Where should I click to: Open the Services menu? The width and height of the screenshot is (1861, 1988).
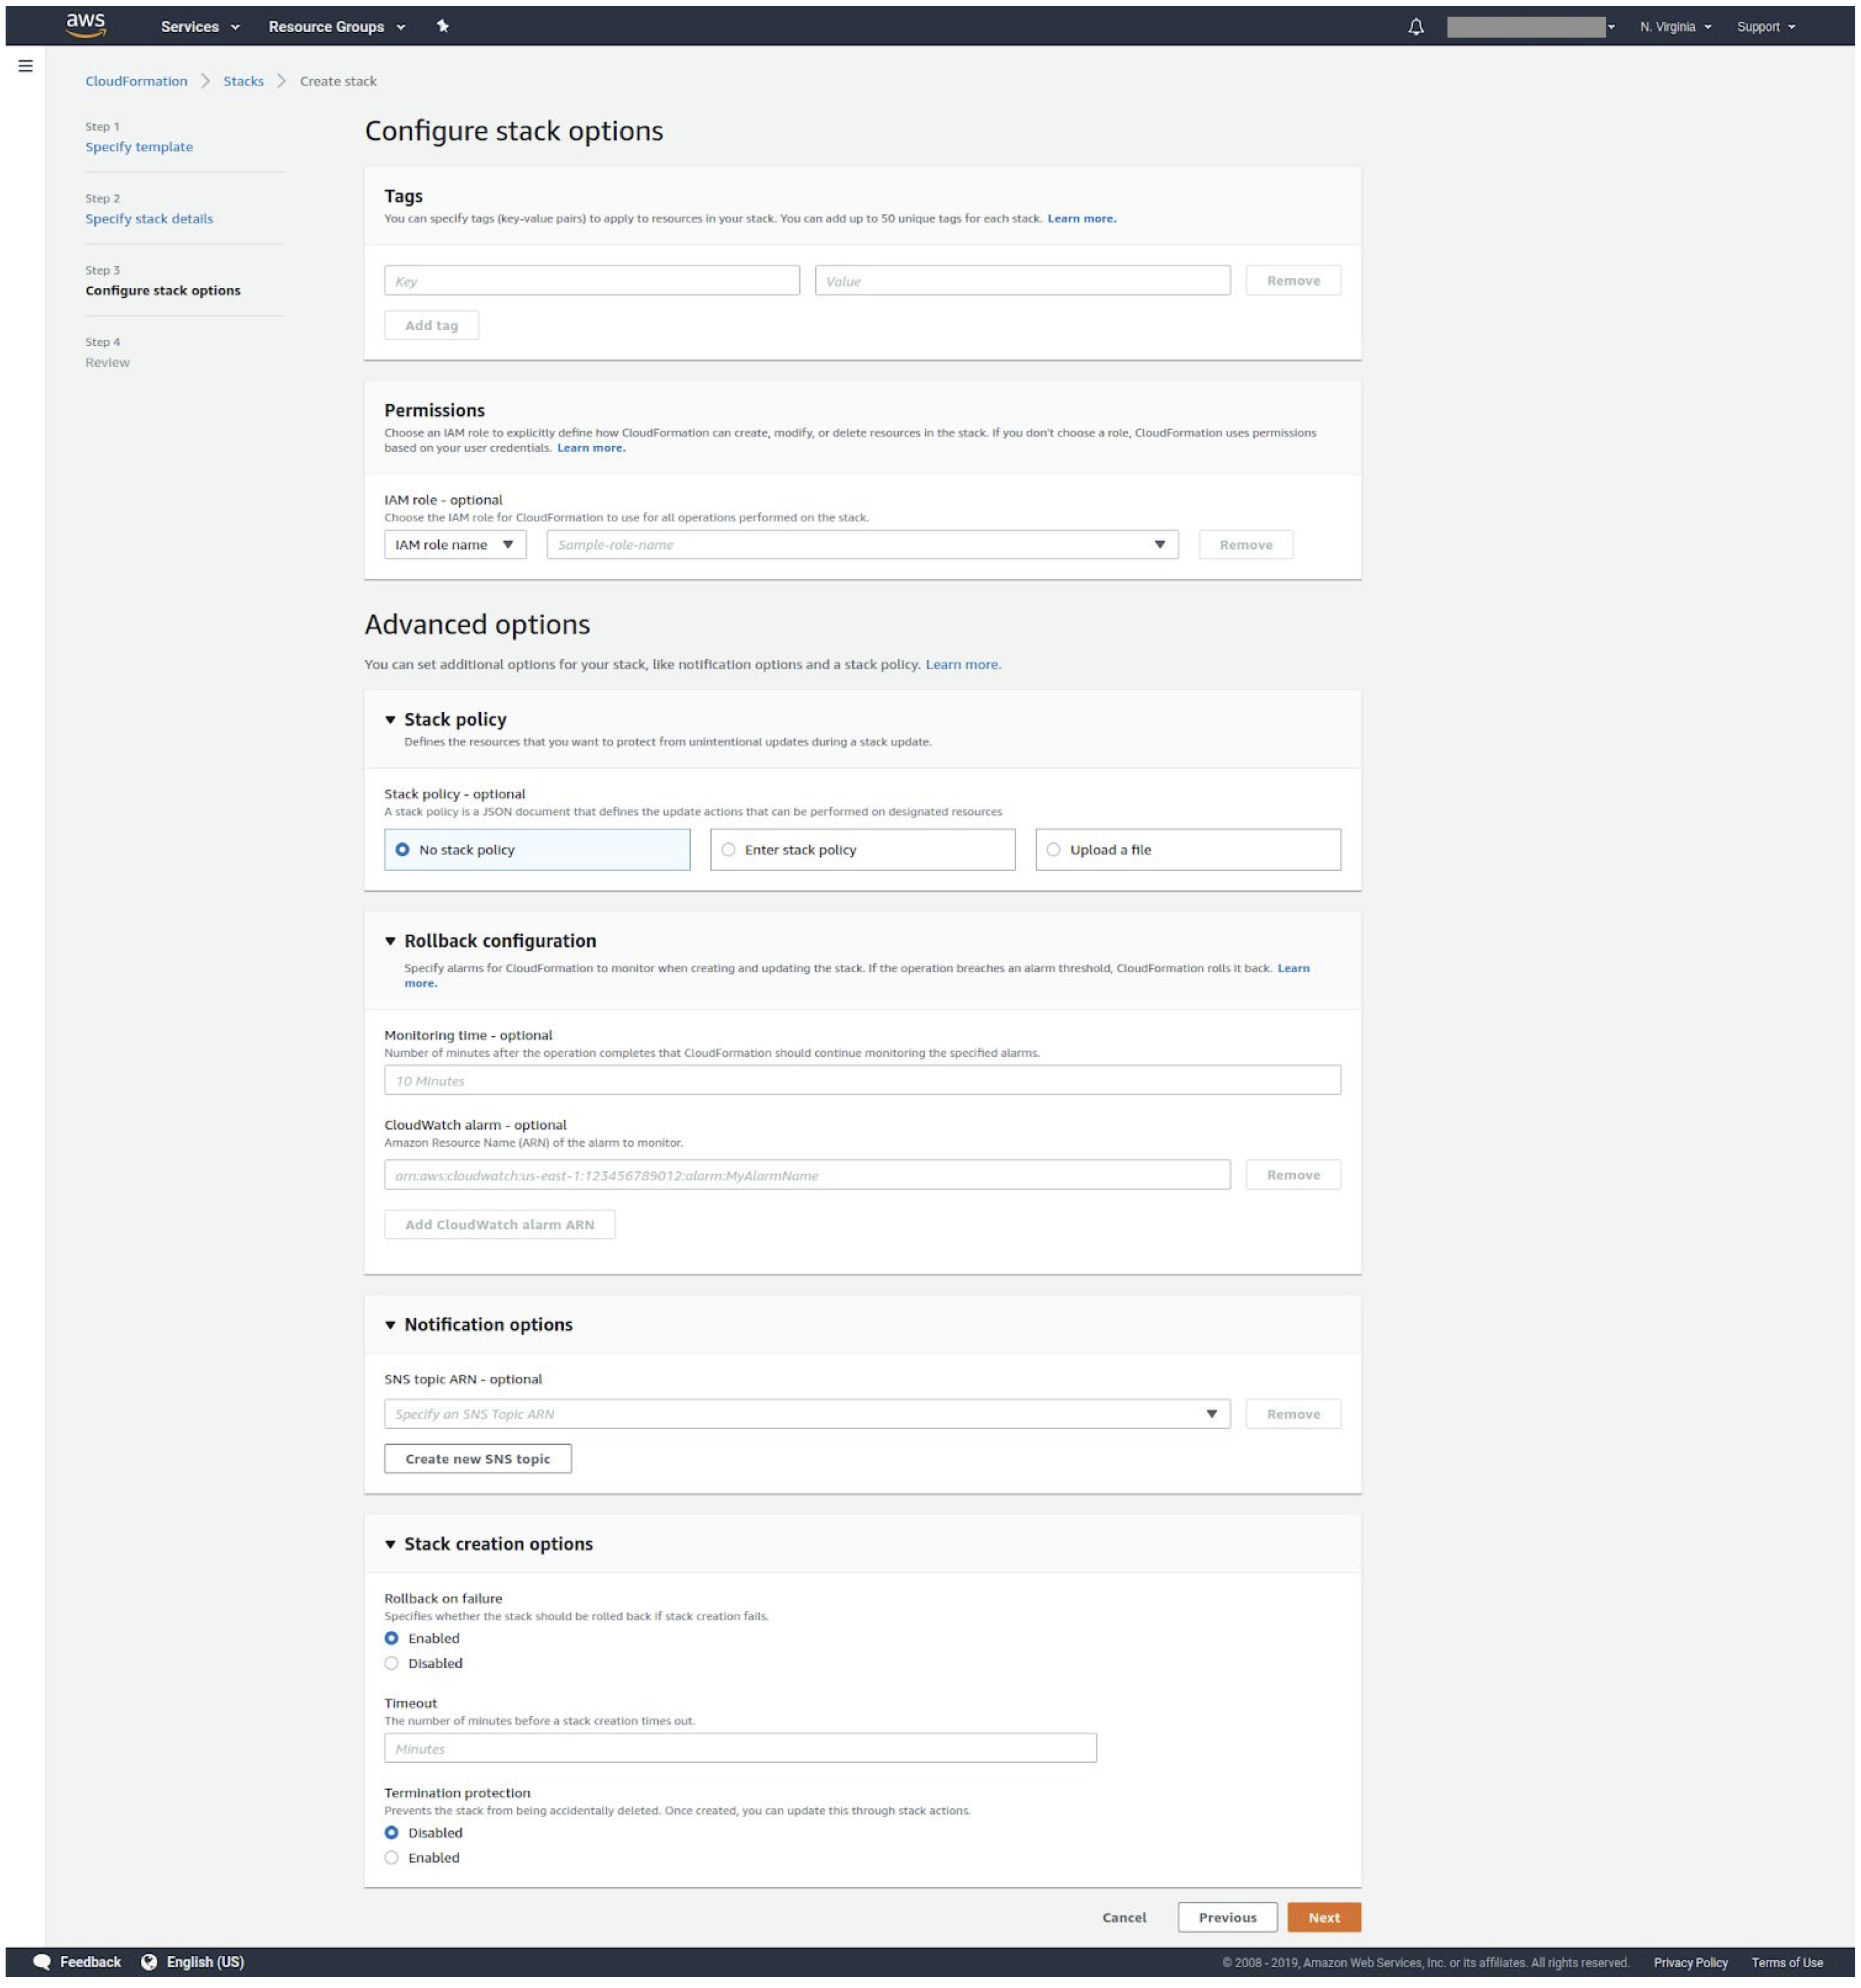[190, 27]
